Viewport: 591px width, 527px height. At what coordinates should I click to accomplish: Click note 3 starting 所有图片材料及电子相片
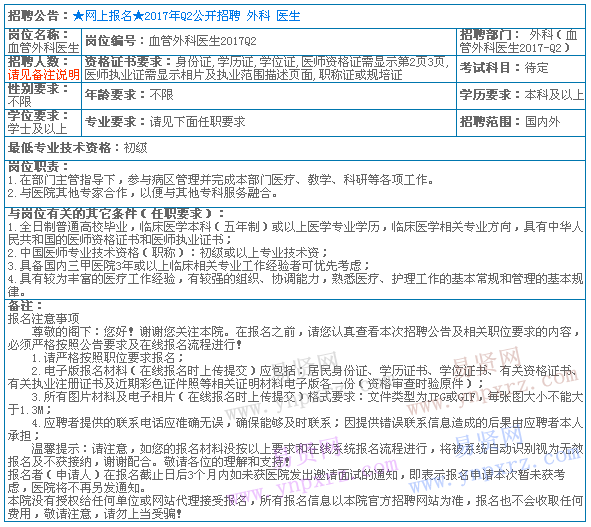coord(295,403)
